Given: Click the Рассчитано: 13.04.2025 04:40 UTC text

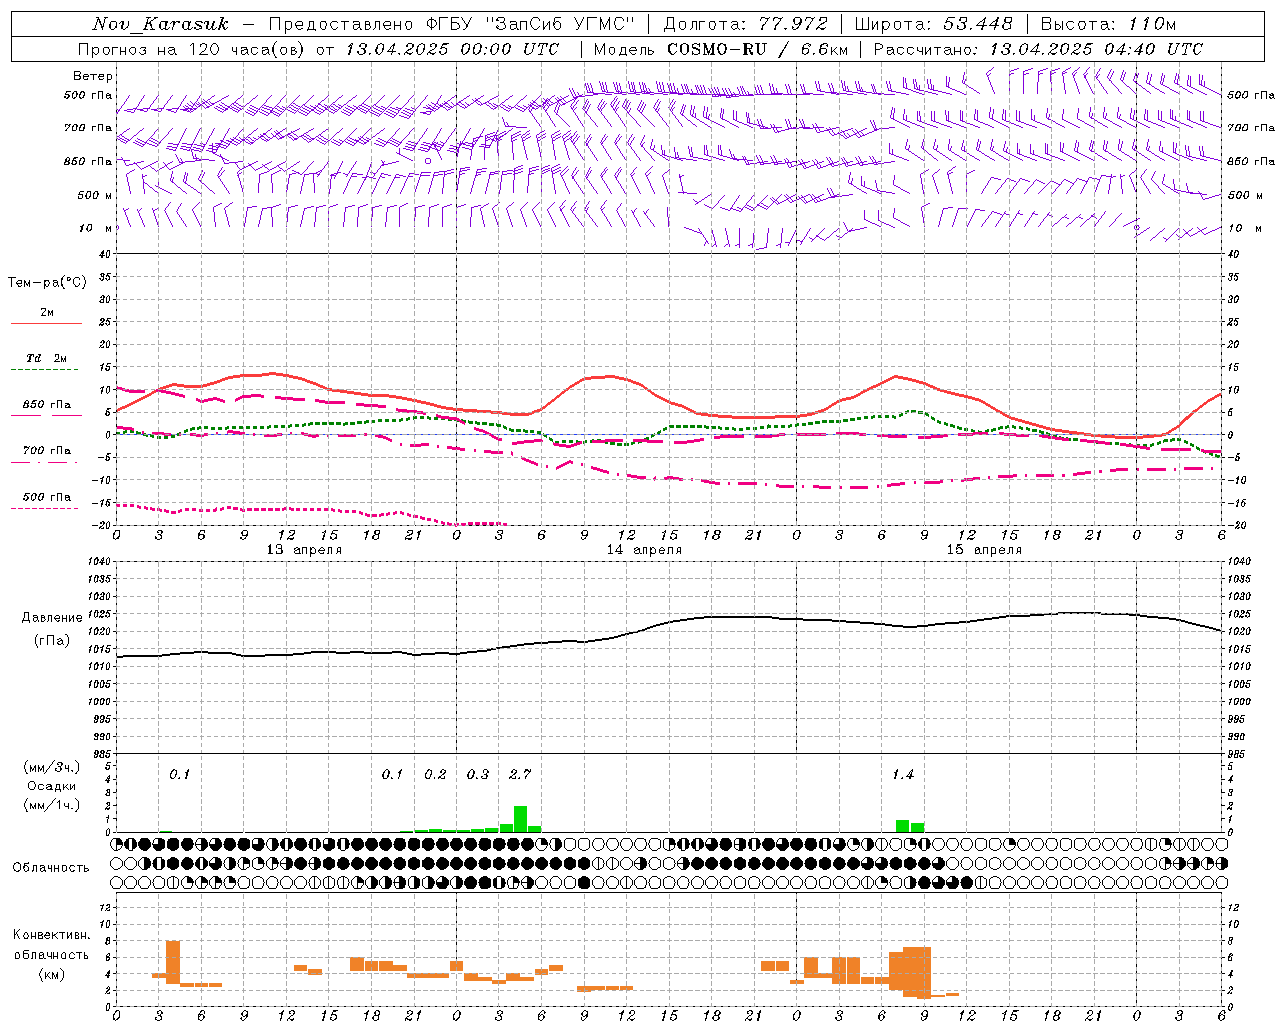Looking at the screenshot, I should point(1038,49).
